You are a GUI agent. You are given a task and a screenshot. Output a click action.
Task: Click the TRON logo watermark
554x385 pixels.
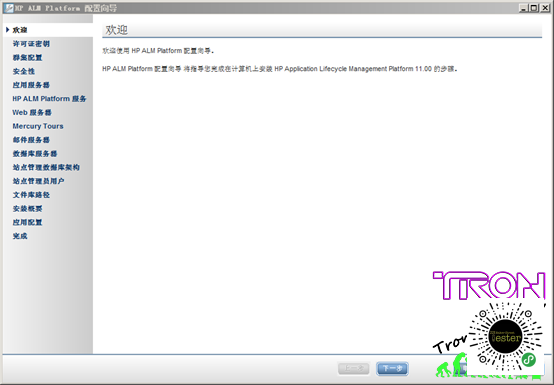coord(489,285)
